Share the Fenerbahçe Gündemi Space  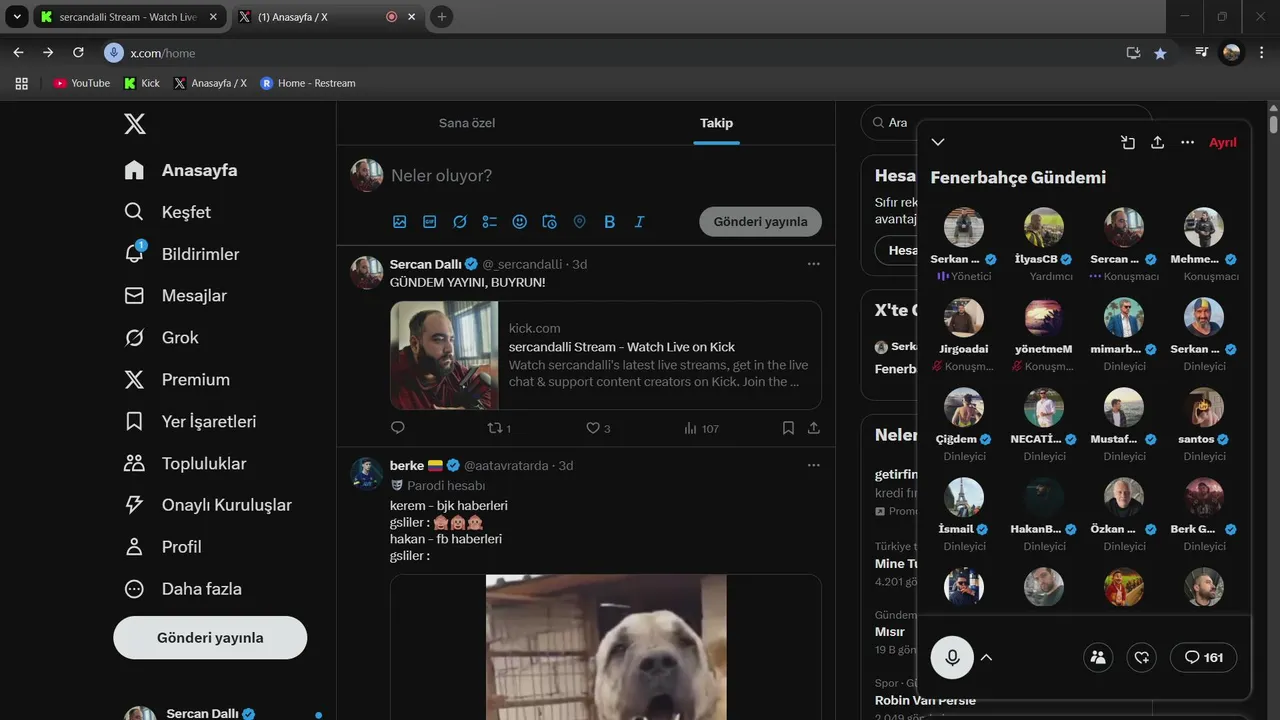coord(1157,142)
